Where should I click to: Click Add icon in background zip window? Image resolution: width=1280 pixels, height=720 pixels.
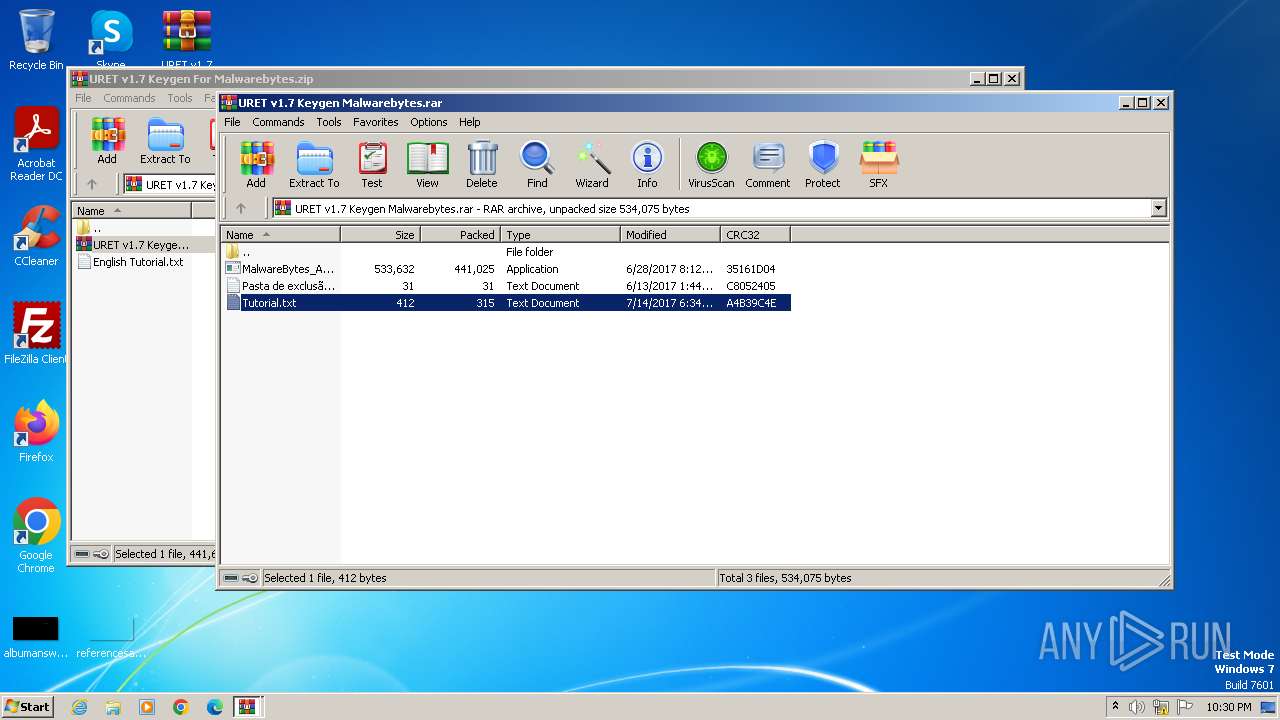(107, 141)
